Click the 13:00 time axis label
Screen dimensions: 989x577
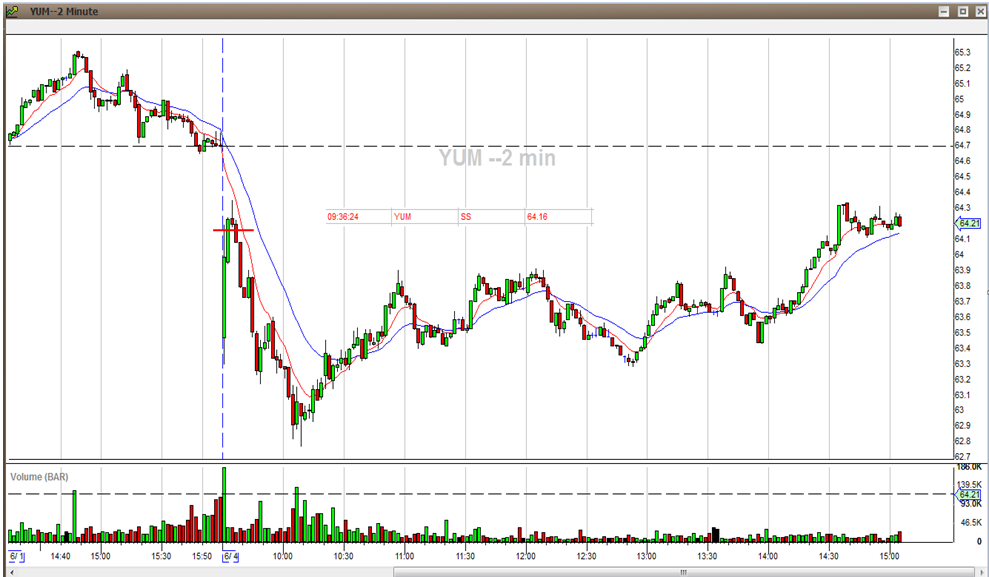[647, 556]
